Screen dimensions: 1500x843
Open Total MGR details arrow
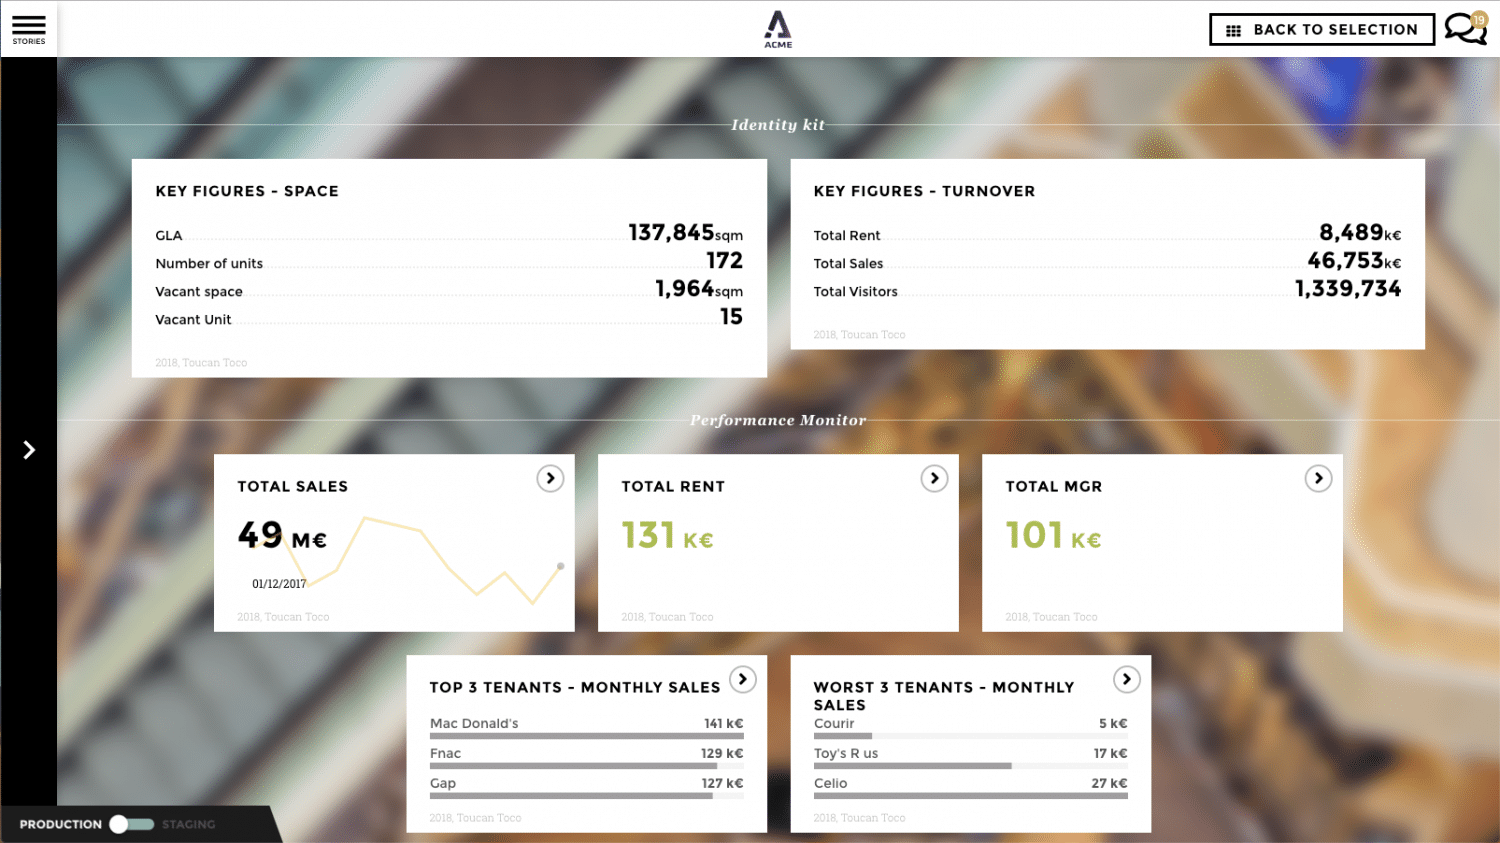tap(1318, 479)
